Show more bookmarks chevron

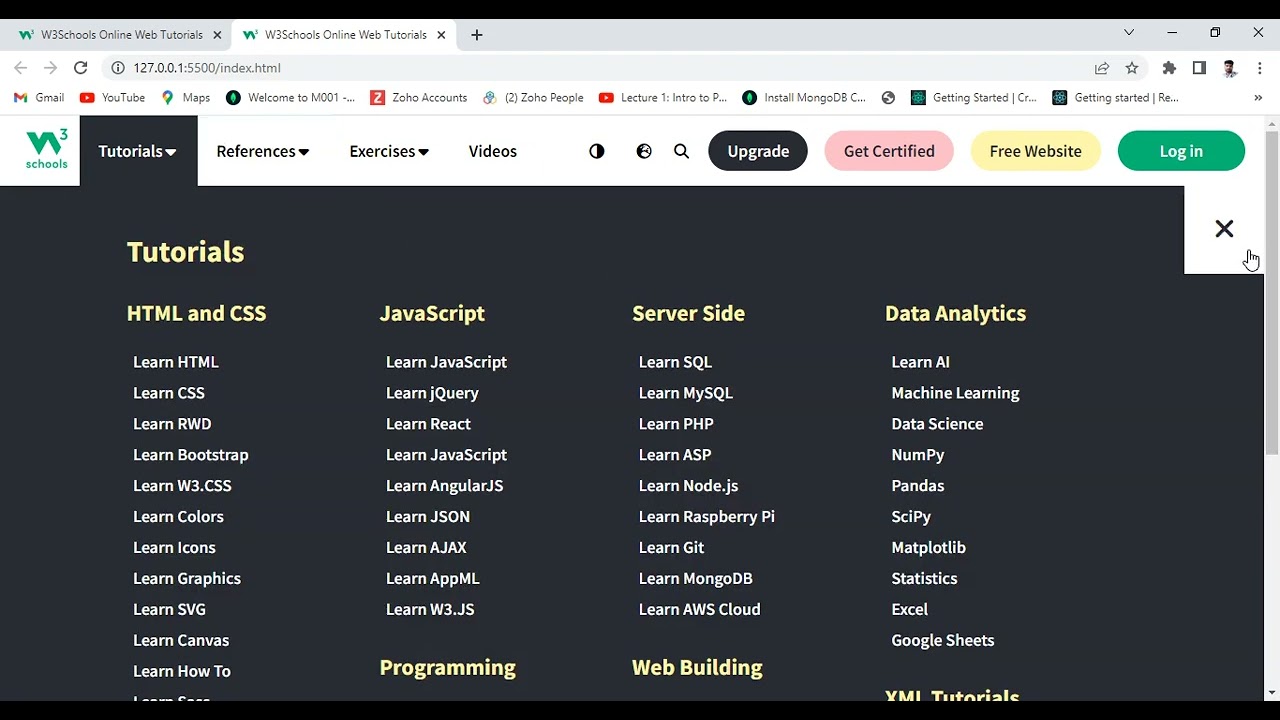coord(1258,98)
